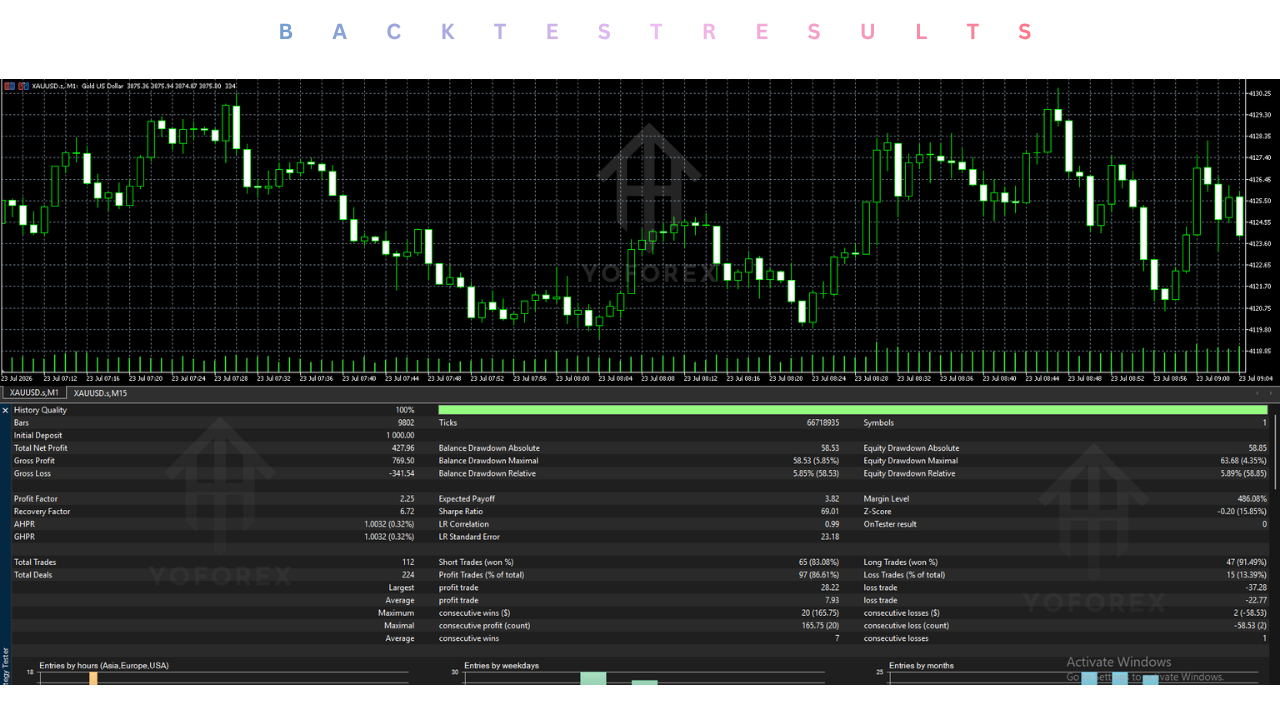Viewport: 1280px width, 720px height.
Task: Click the Z-Score value -0.20 (15.85%)
Action: (x=1243, y=512)
